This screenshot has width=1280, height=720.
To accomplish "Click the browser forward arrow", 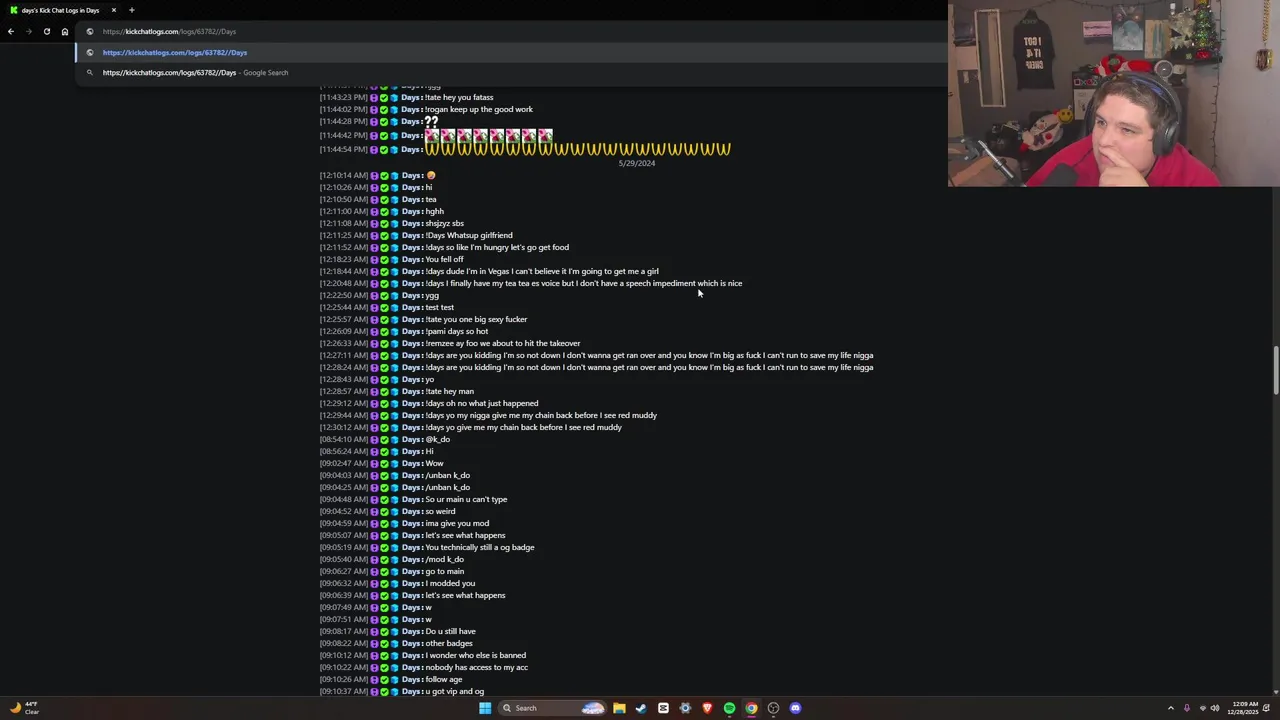I will pos(29,31).
